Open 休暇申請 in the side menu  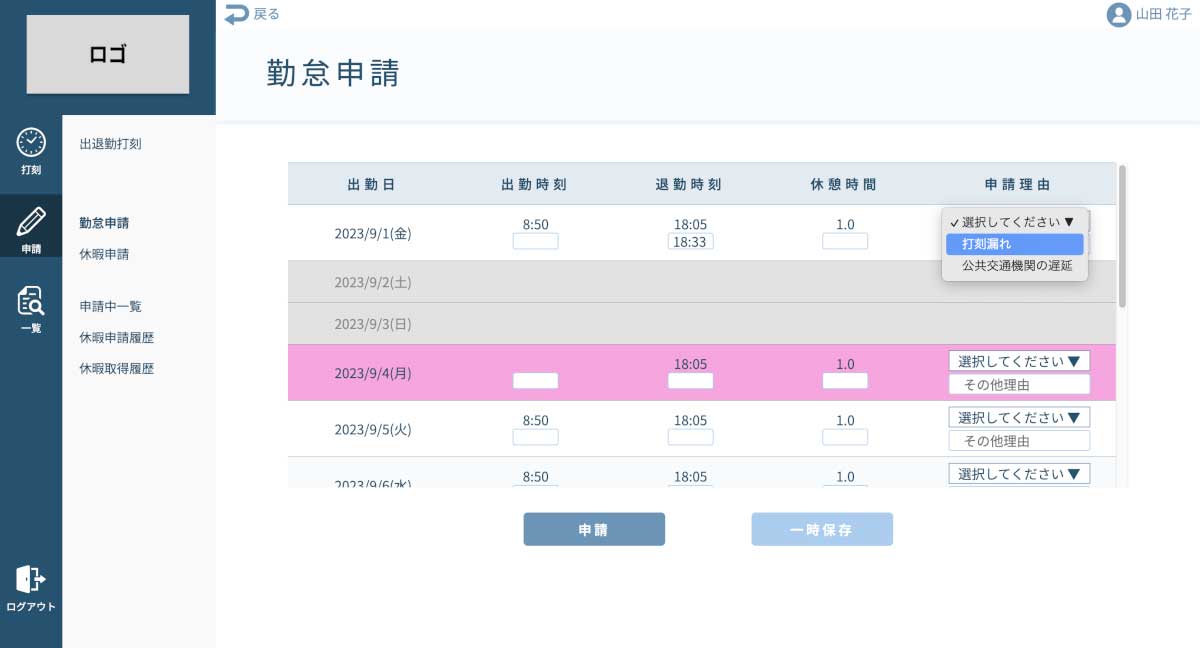[104, 254]
